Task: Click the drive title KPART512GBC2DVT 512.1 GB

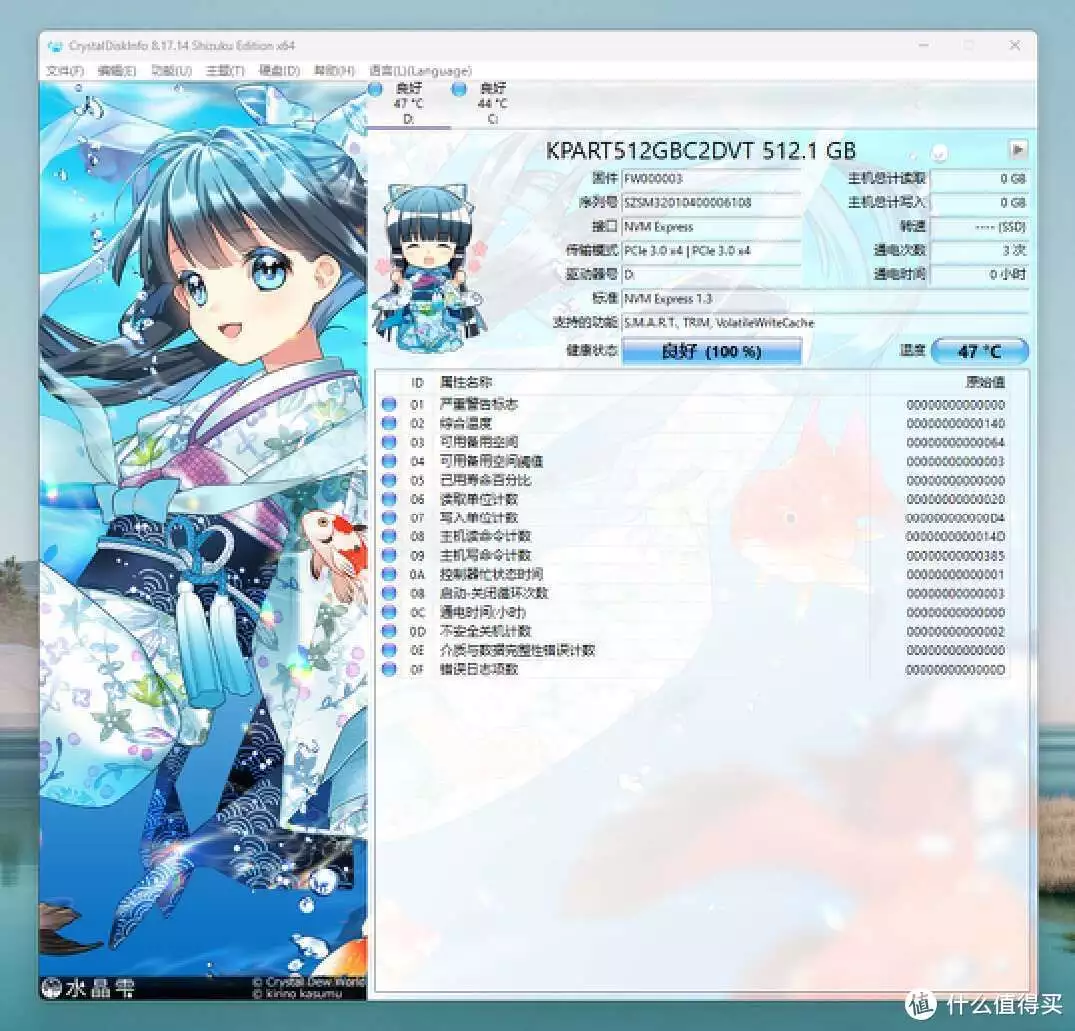Action: 700,151
